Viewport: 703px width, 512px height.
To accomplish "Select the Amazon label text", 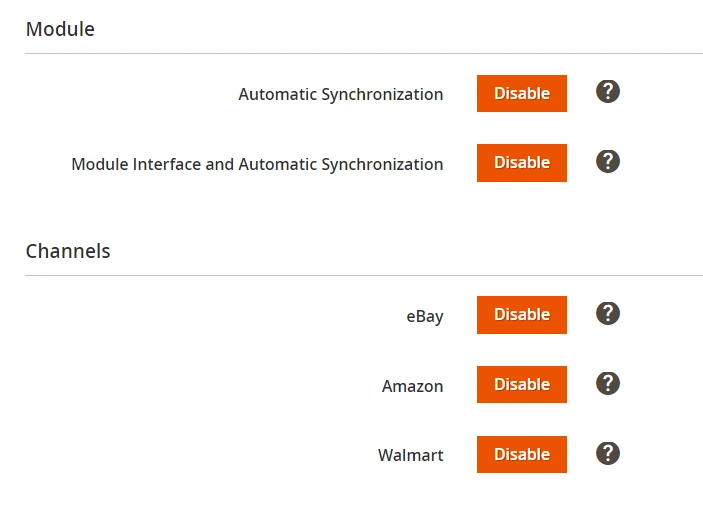I will (x=412, y=386).
